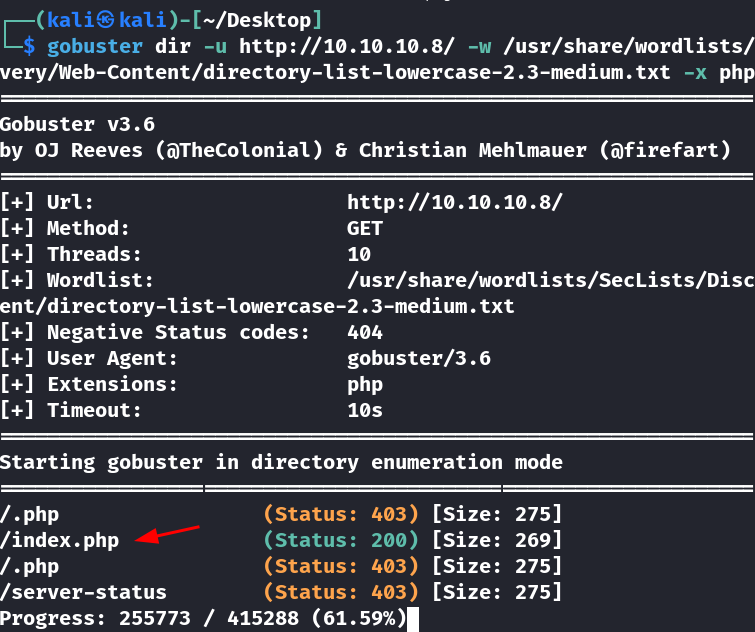This screenshot has width=755, height=632.
Task: Click the Kali skull icon in prompt
Action: tap(105, 20)
